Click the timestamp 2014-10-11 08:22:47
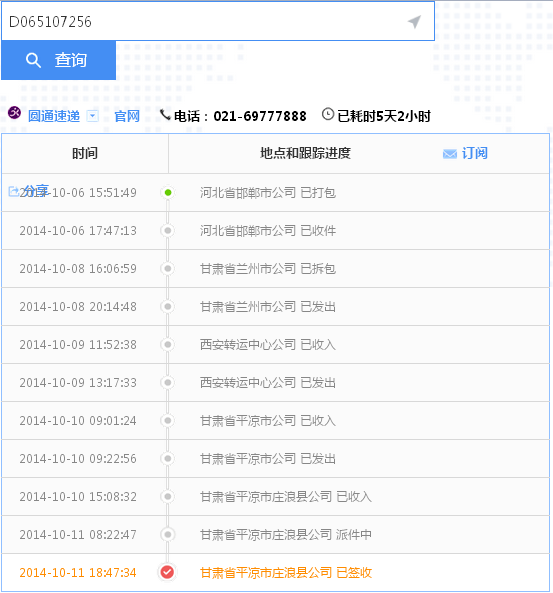The image size is (553, 593). point(78,535)
